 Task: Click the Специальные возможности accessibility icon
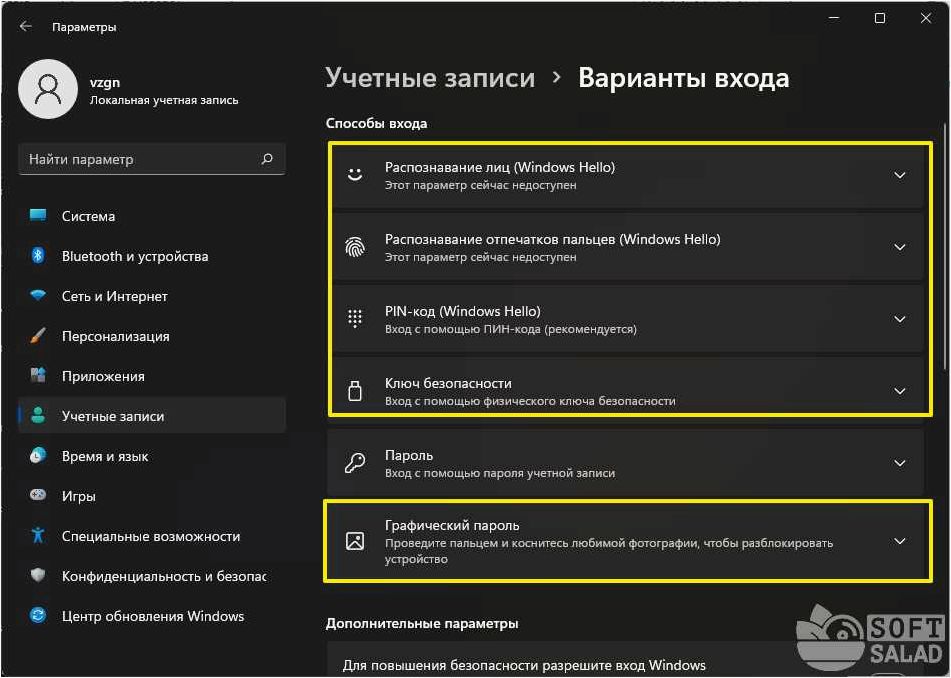[38, 535]
